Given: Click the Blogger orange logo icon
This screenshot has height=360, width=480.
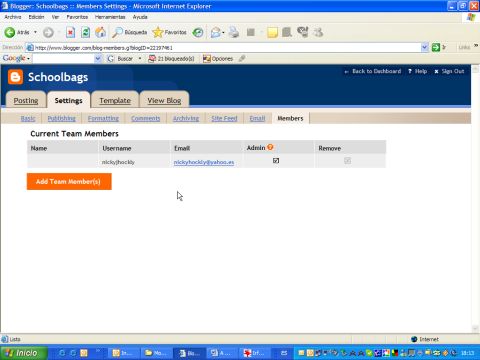Looking at the screenshot, I should tap(15, 77).
